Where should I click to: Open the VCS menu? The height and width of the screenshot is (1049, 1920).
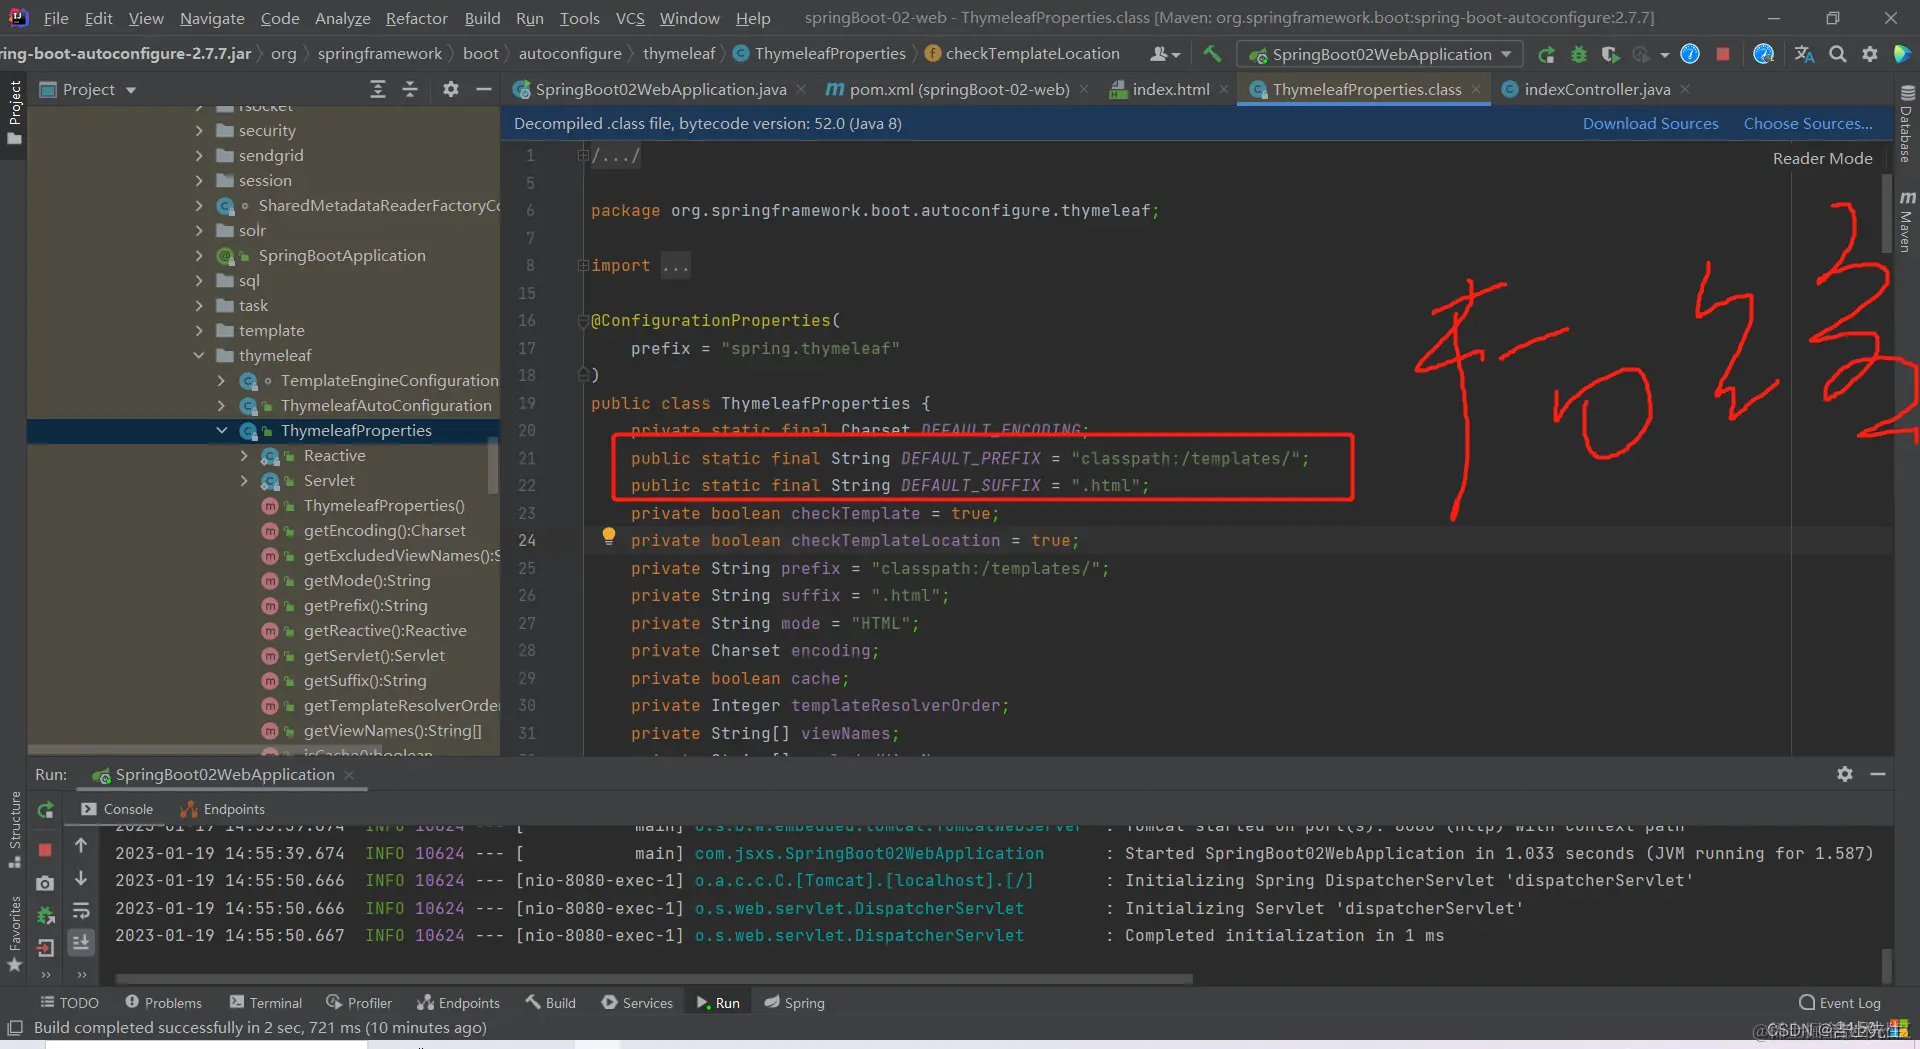(630, 18)
